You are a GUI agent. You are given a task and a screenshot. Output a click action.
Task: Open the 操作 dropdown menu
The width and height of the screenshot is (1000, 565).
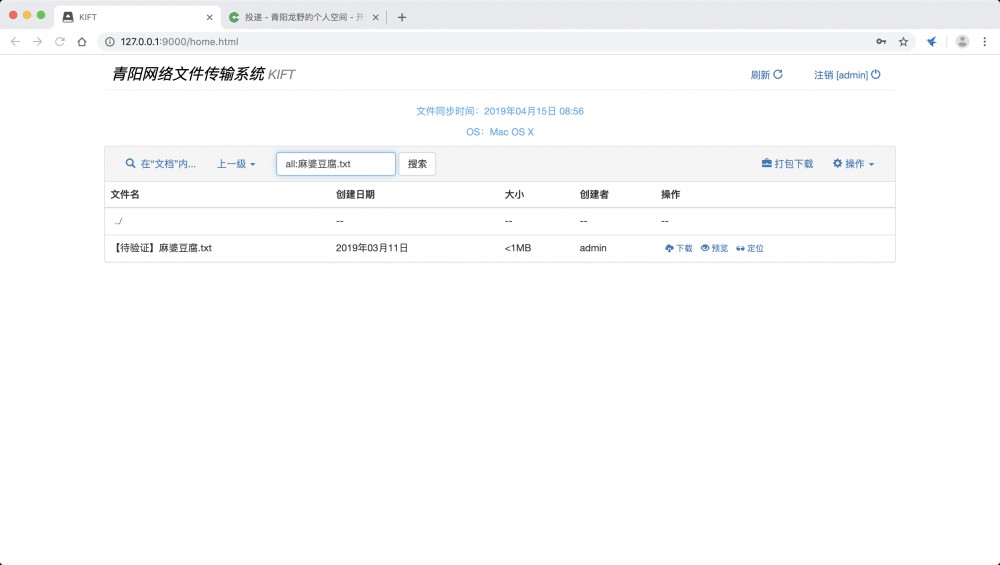853,164
